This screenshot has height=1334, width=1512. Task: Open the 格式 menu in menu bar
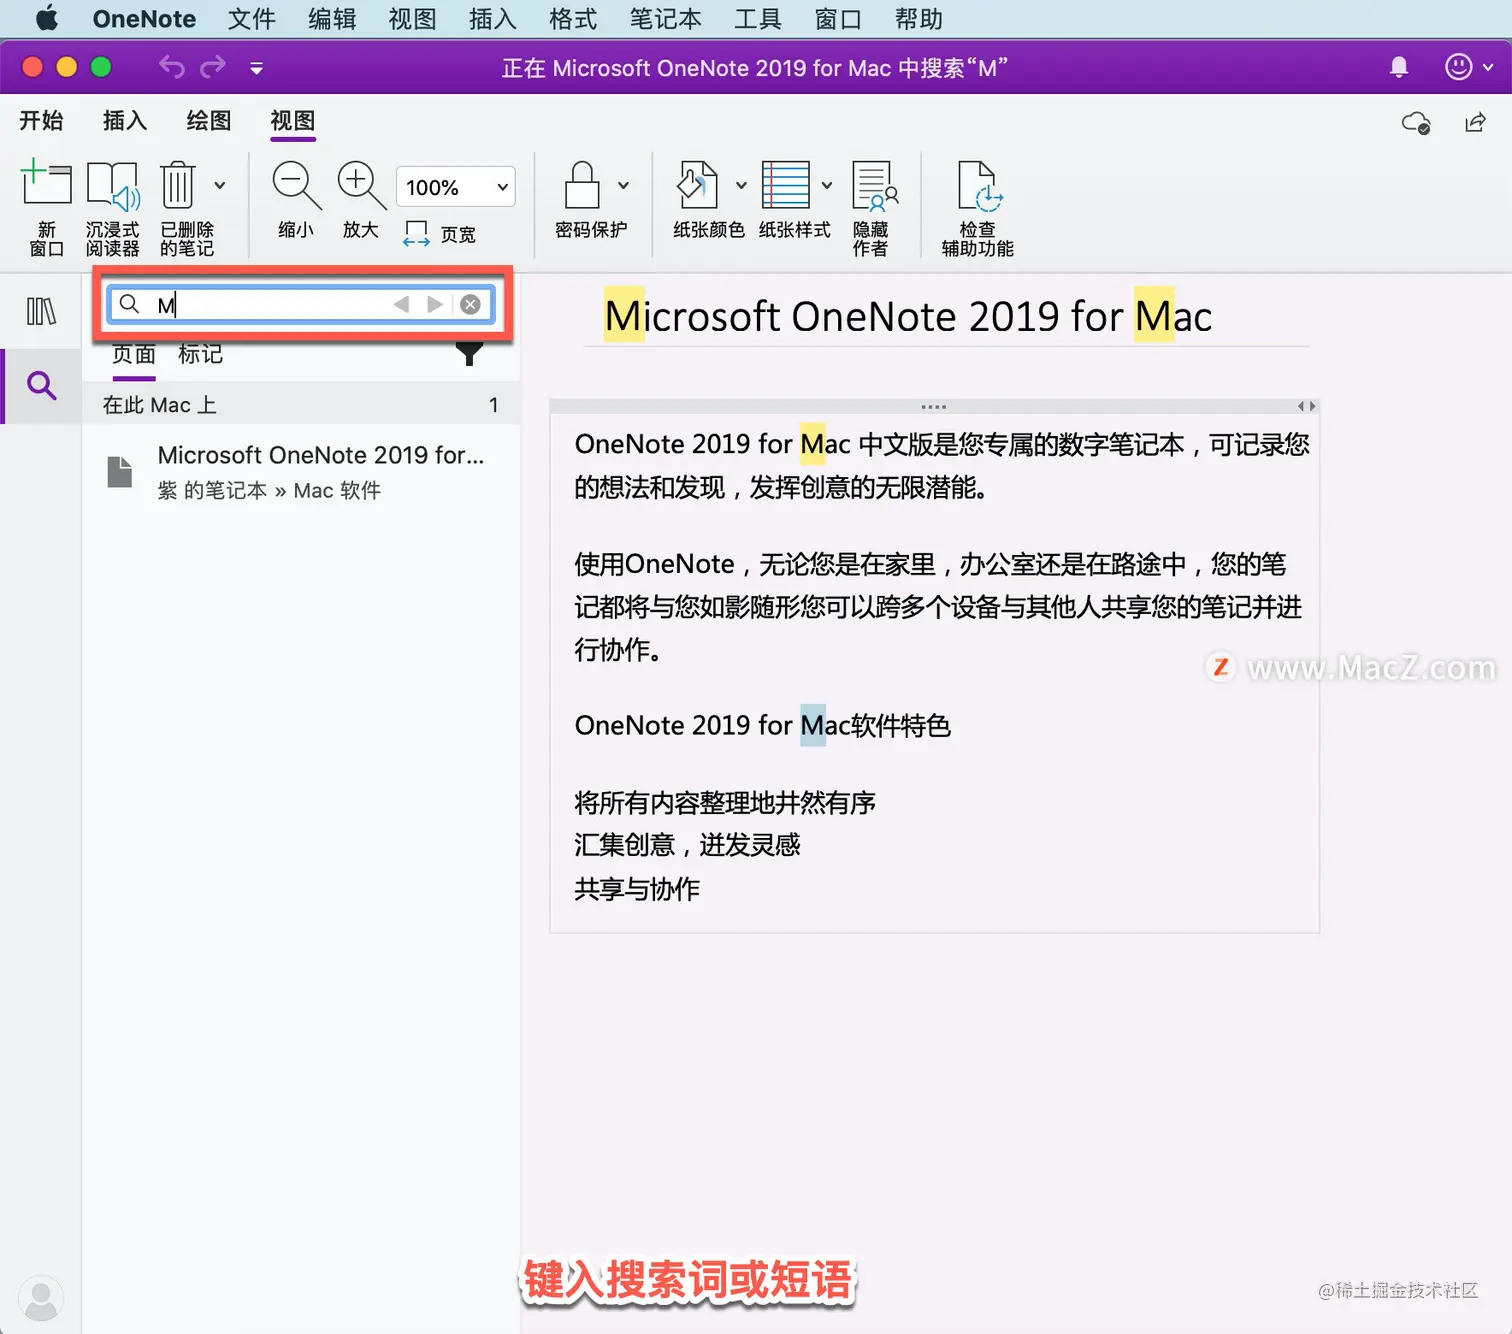[573, 18]
